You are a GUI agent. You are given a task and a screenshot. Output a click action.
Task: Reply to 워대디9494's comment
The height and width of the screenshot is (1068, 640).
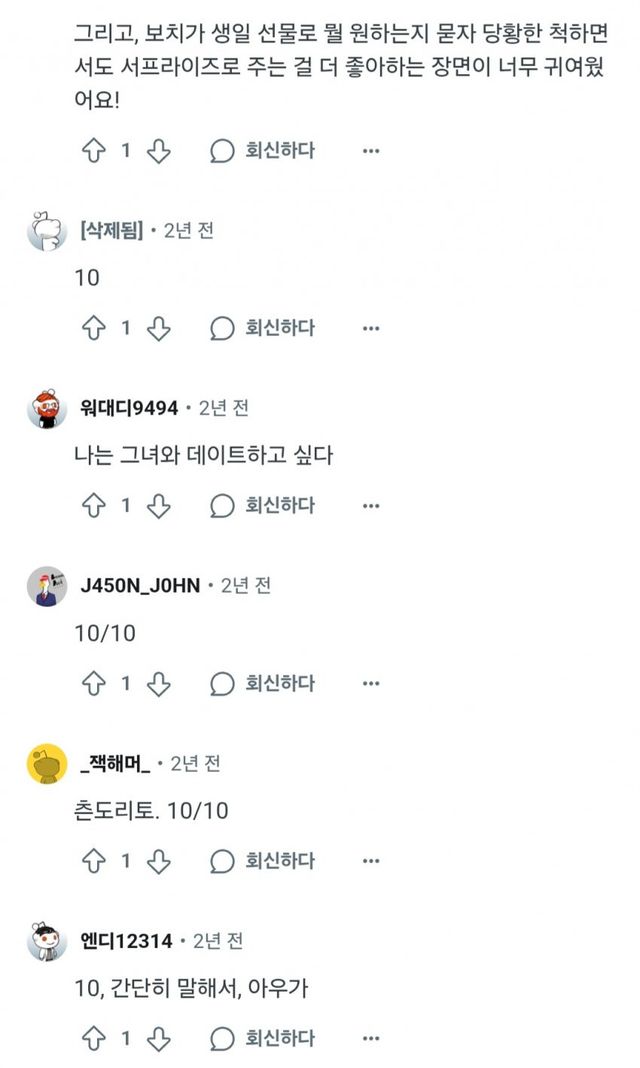(x=263, y=506)
